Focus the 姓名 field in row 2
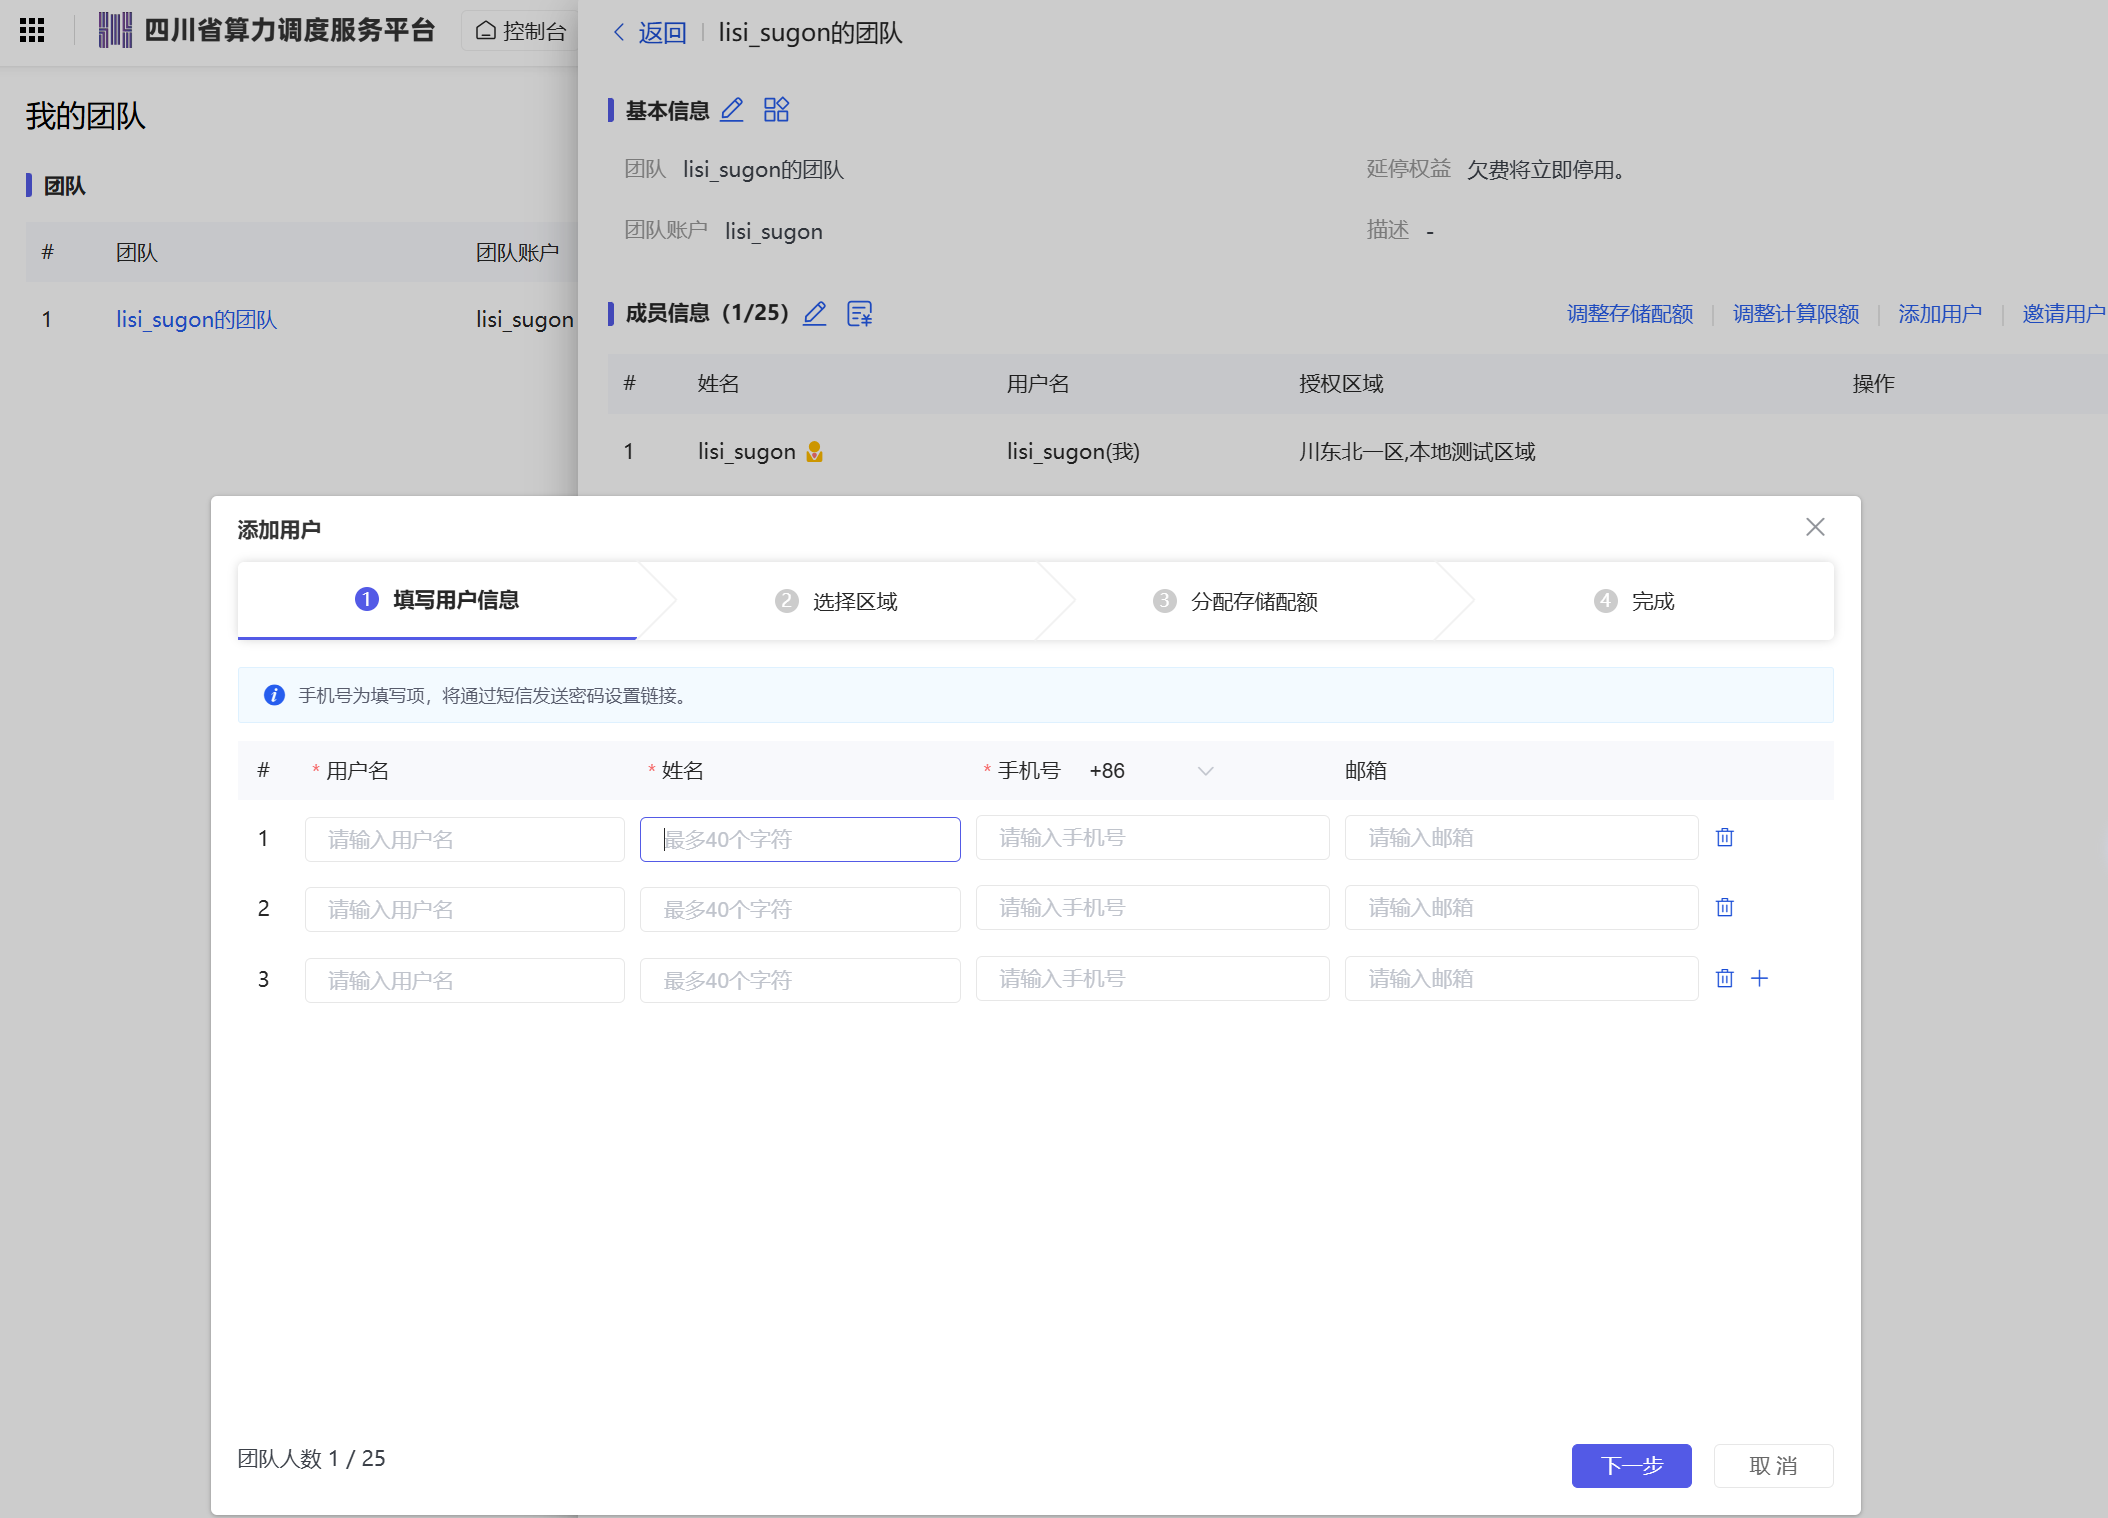The width and height of the screenshot is (2108, 1518). (800, 909)
